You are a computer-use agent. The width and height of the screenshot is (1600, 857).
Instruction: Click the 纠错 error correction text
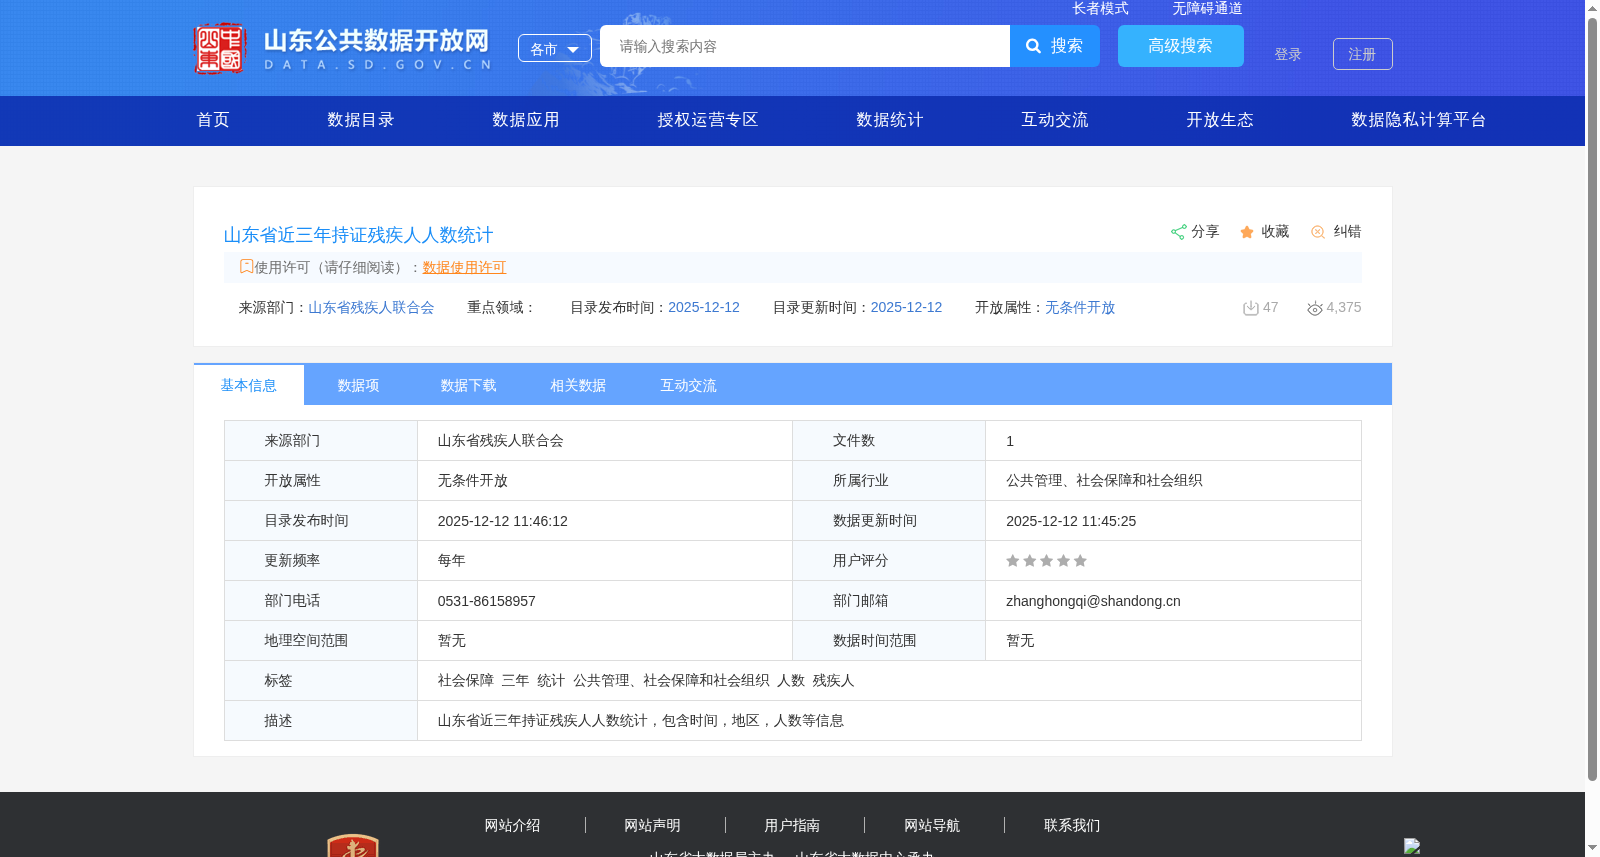coord(1347,231)
